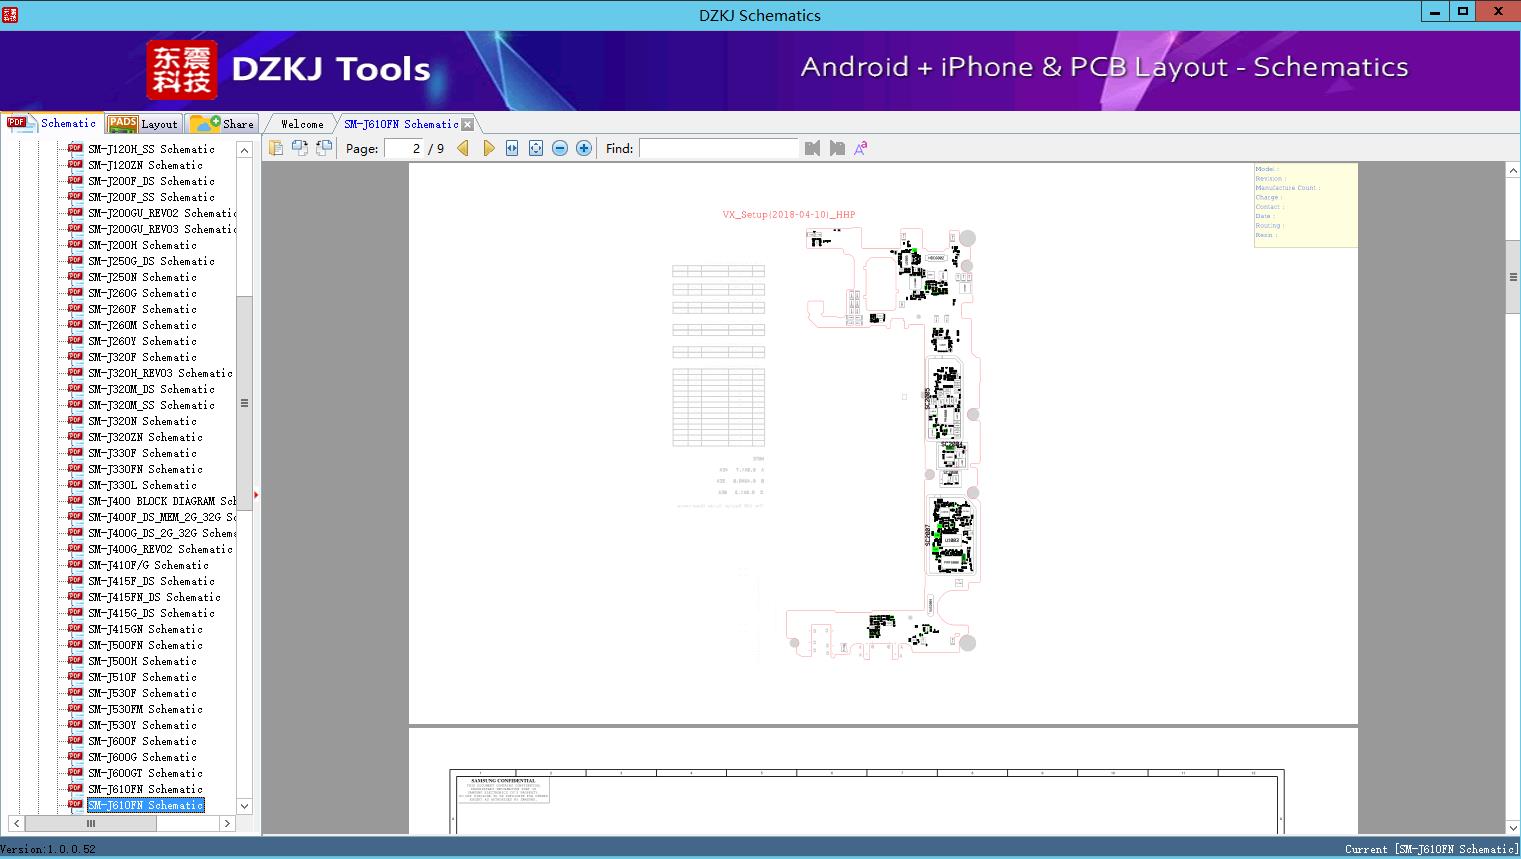
Task: Open SM-J320F Schematic
Action: (142, 357)
